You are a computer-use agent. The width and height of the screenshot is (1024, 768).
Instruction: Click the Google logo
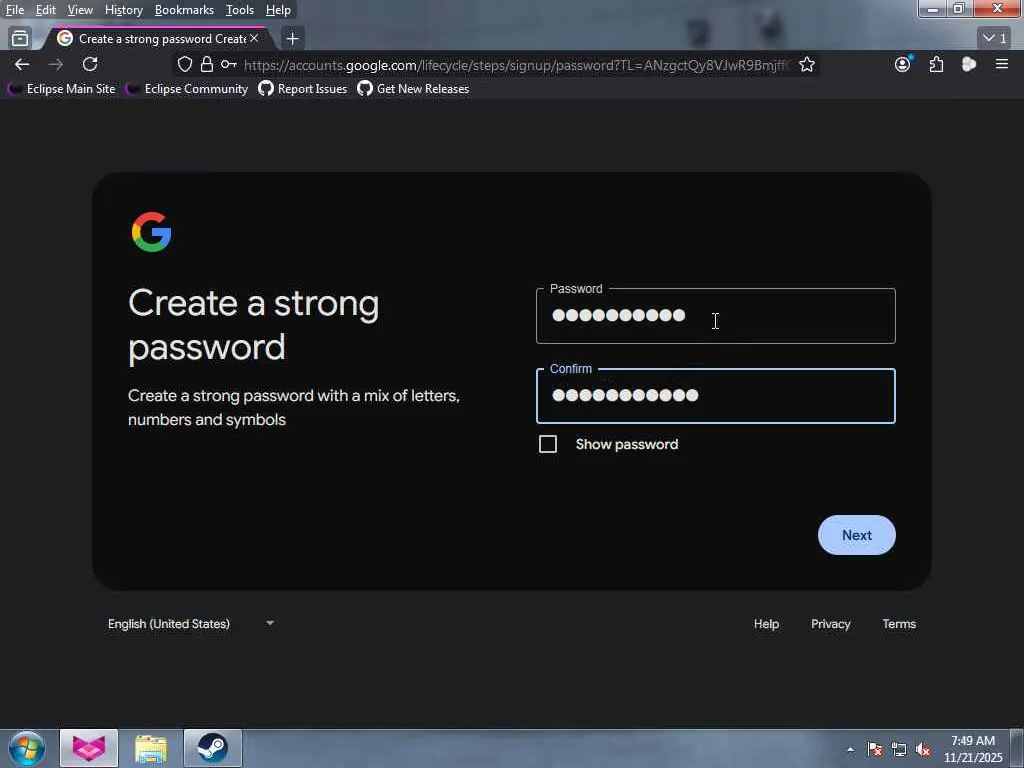[152, 232]
